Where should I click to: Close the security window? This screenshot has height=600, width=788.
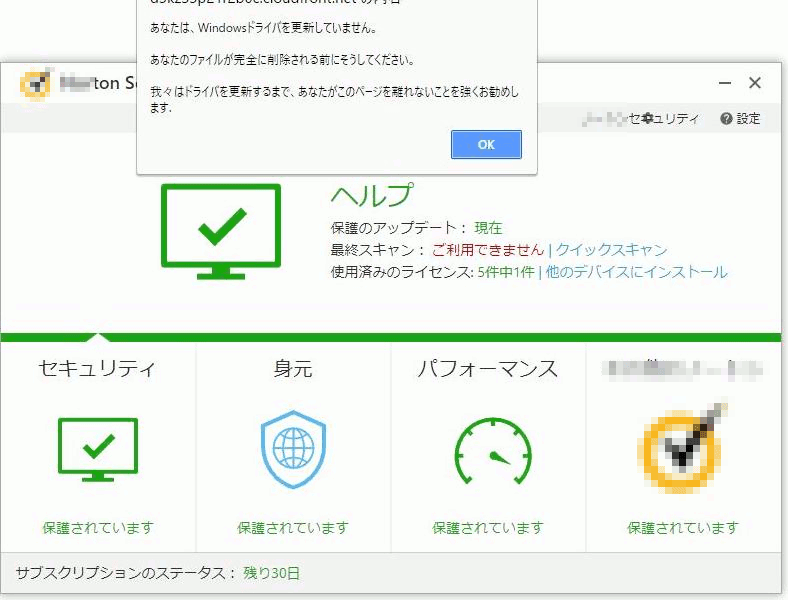(x=755, y=83)
